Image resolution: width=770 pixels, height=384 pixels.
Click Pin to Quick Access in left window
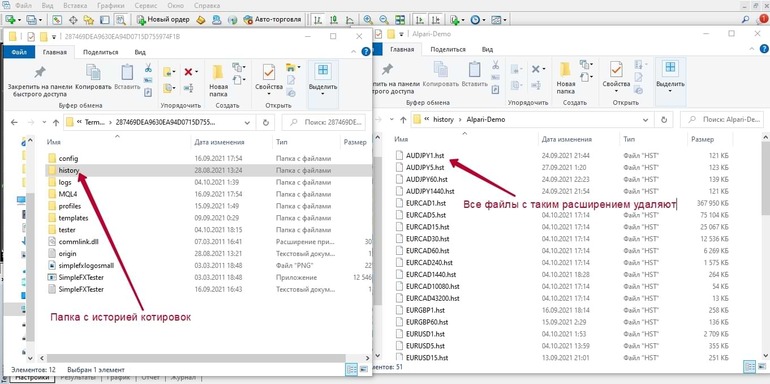coord(39,82)
